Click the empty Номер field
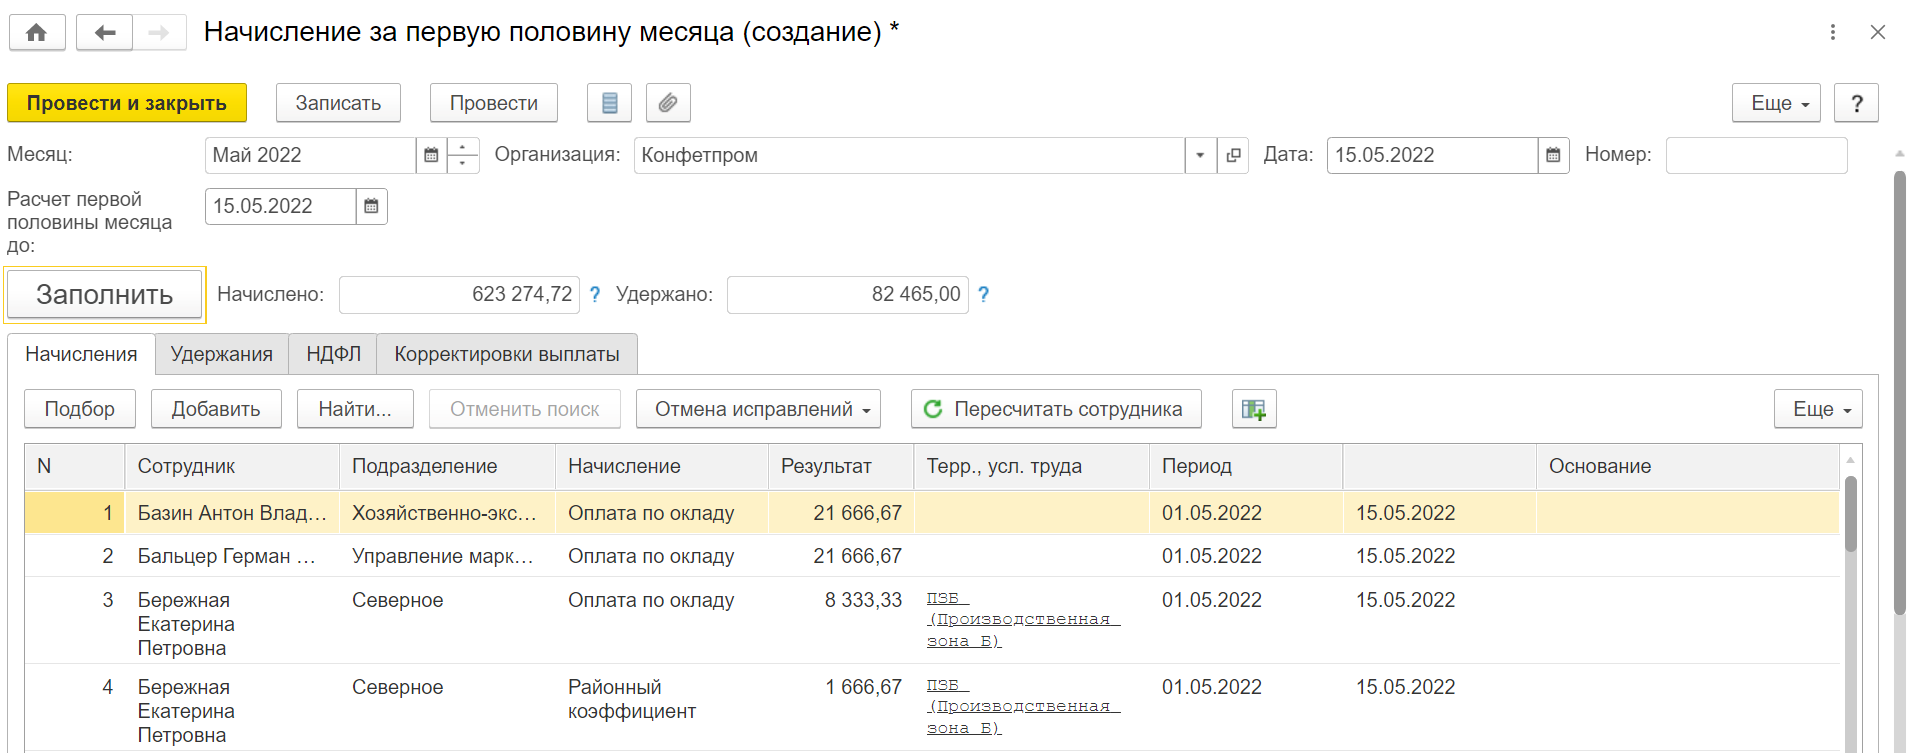Viewport: 1908px width, 753px height. (1756, 155)
